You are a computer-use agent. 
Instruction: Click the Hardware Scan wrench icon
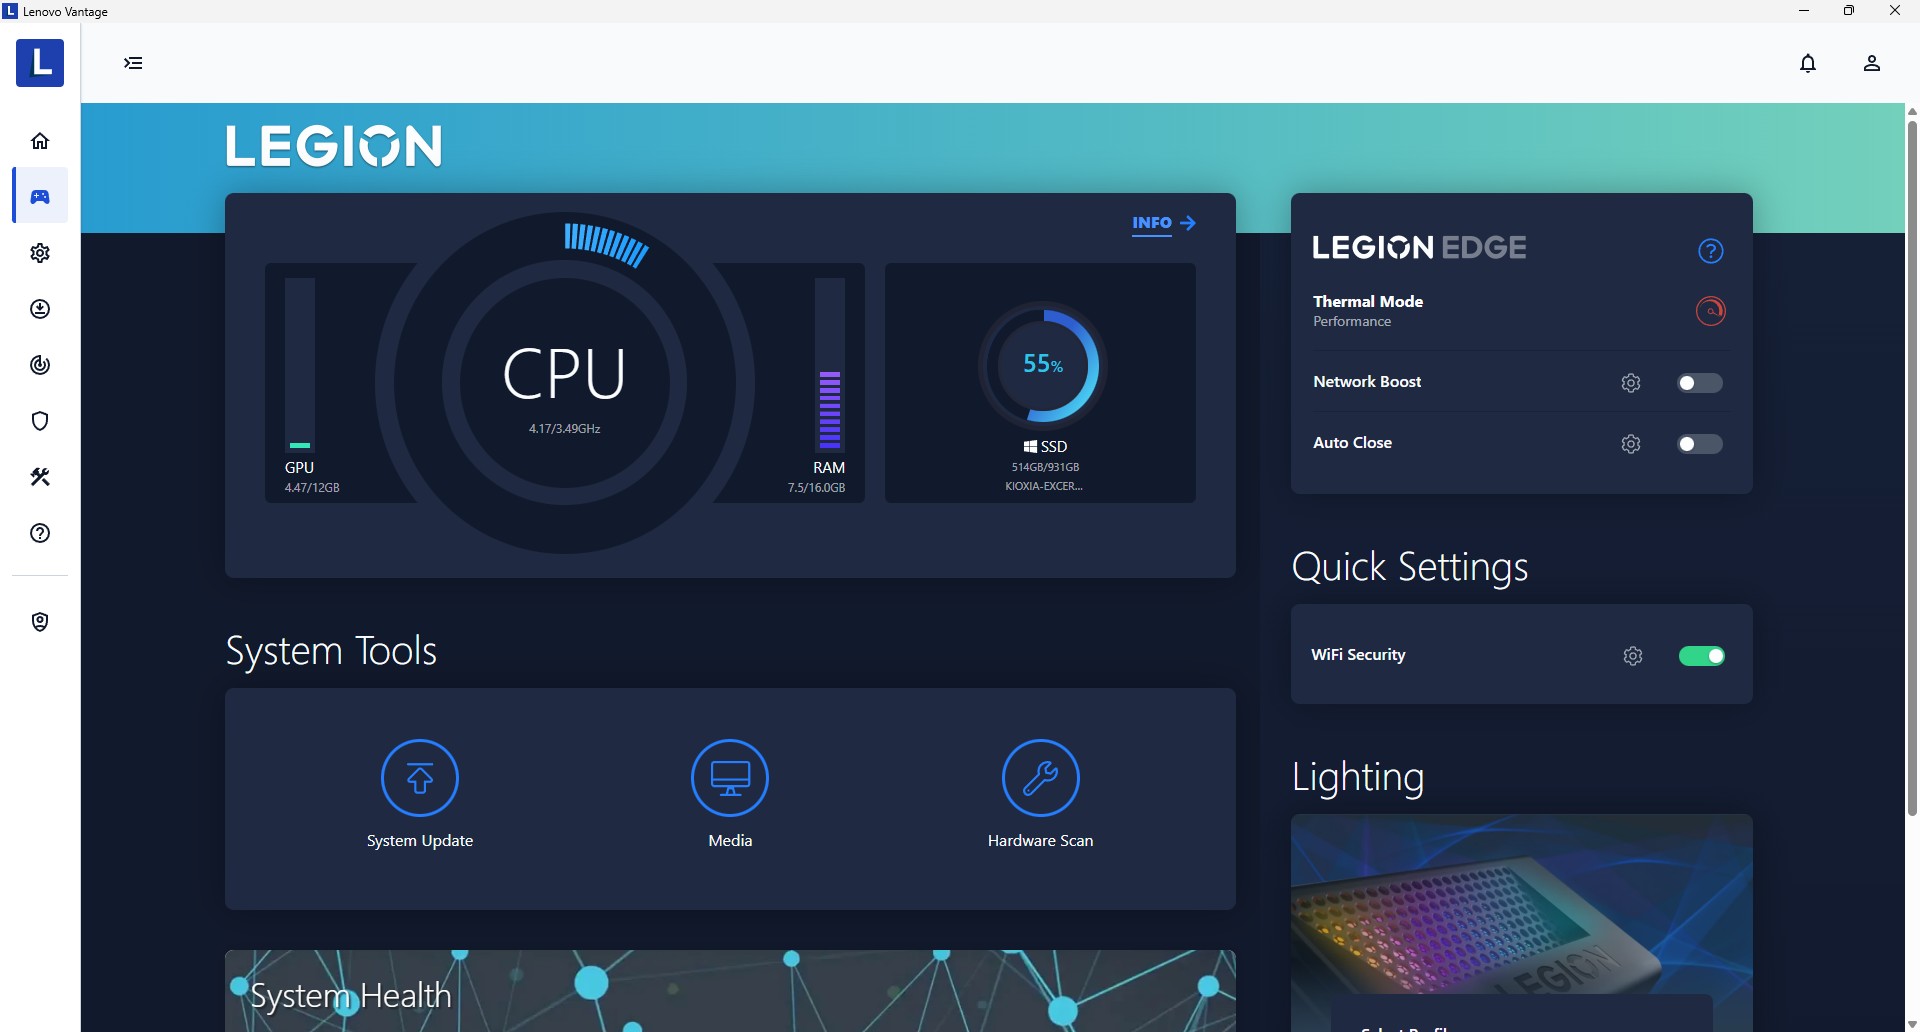[x=1041, y=778]
